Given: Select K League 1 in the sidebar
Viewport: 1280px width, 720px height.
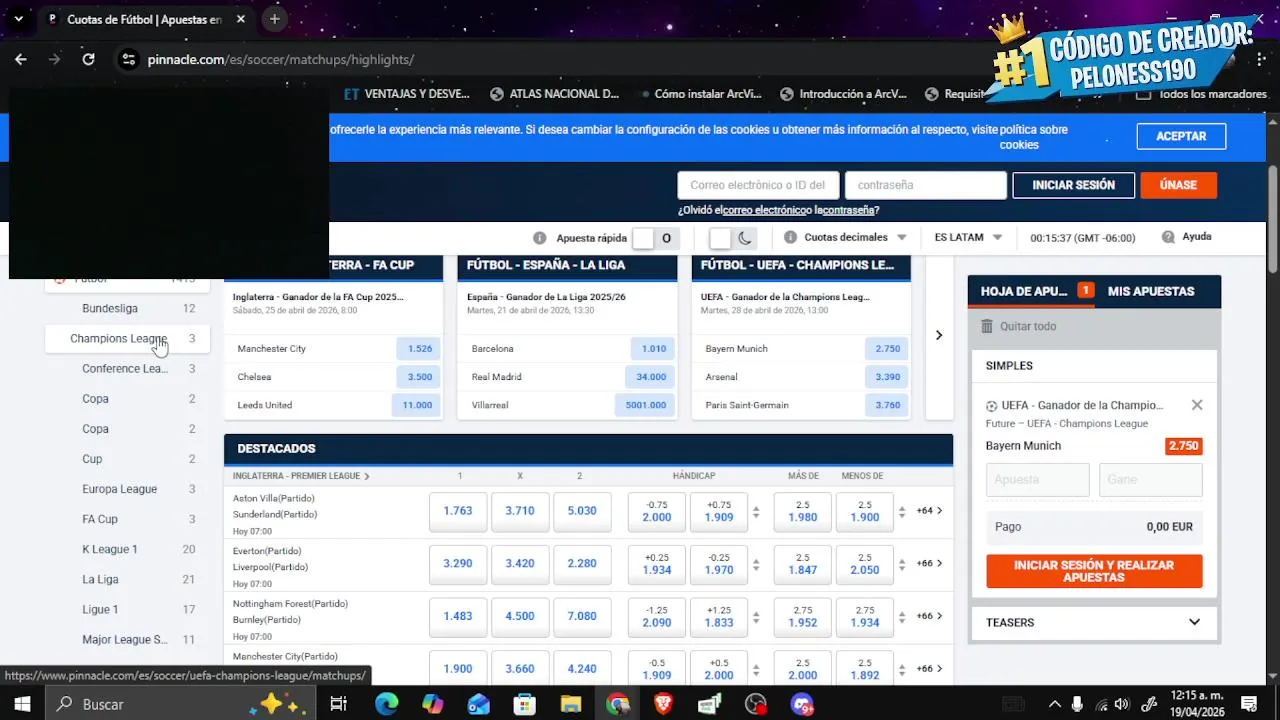Looking at the screenshot, I should [127, 549].
